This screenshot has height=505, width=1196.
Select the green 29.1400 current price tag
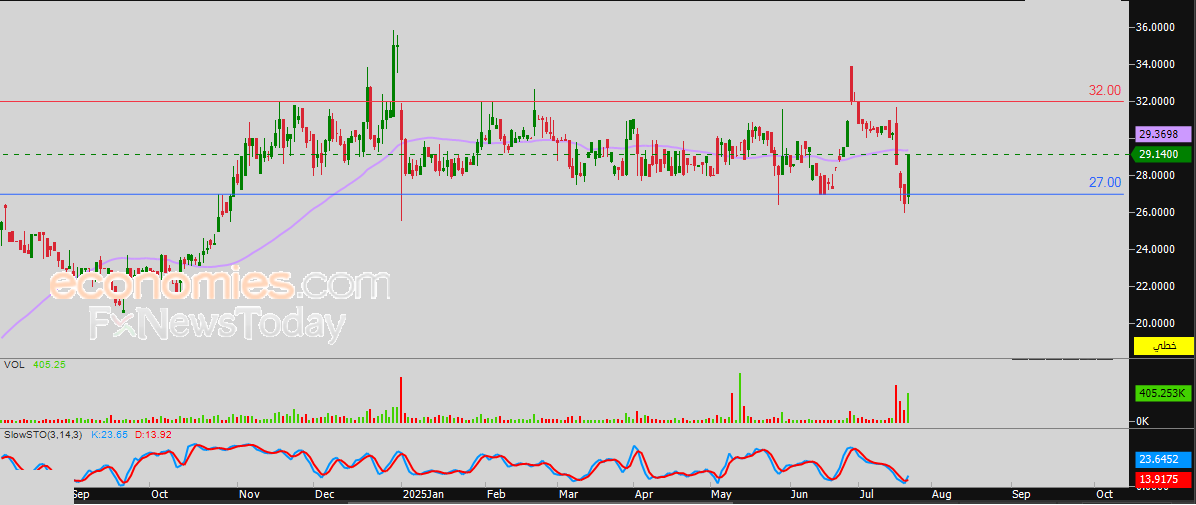(x=1162, y=154)
